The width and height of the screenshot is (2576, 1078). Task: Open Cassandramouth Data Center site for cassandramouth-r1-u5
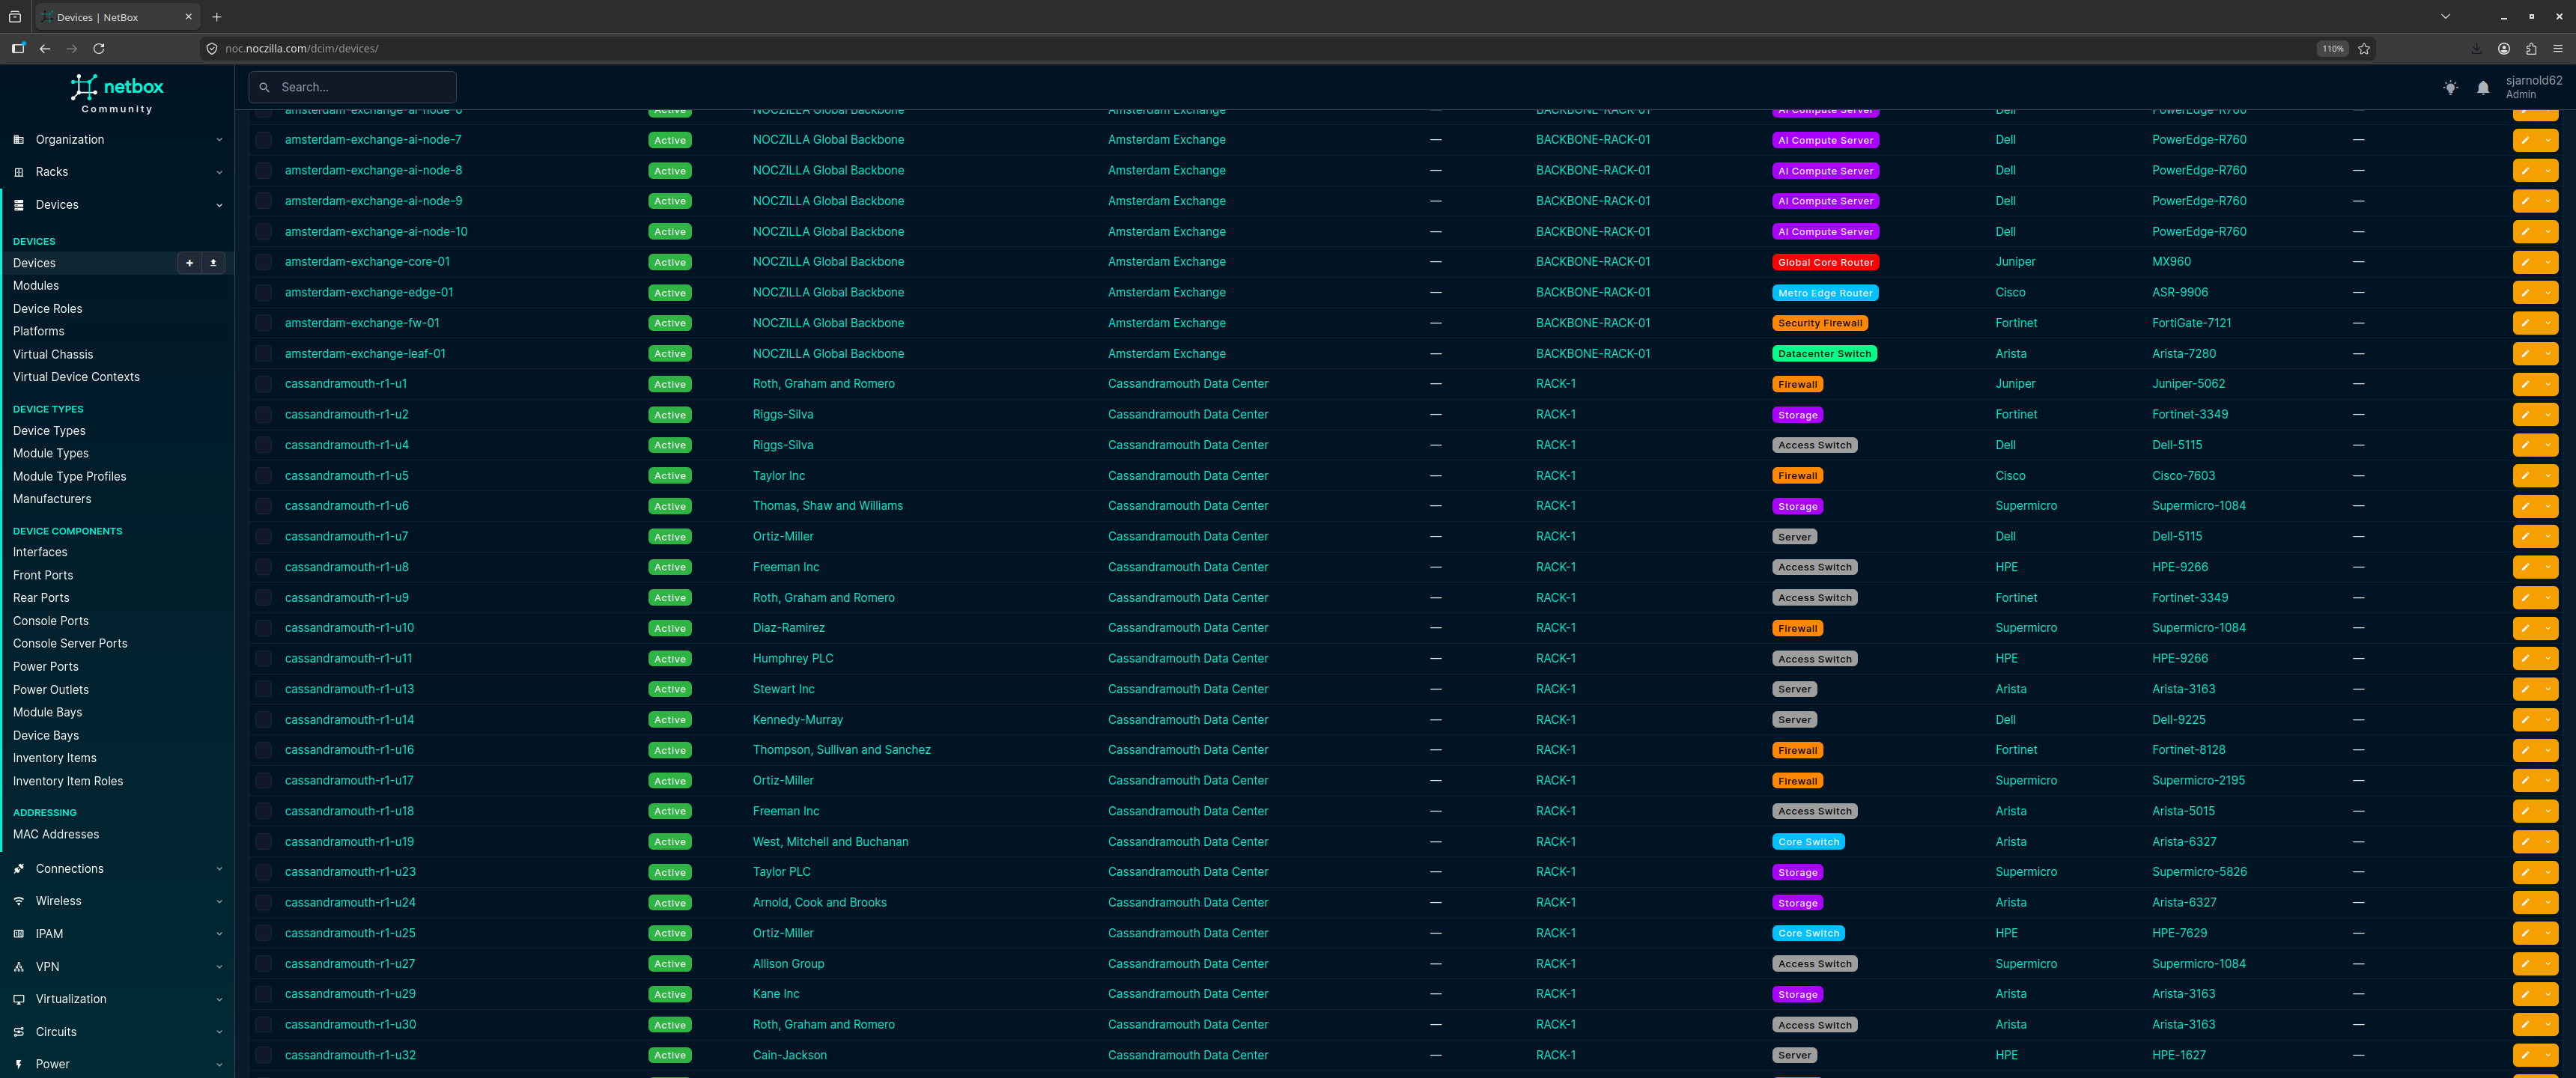(x=1188, y=476)
